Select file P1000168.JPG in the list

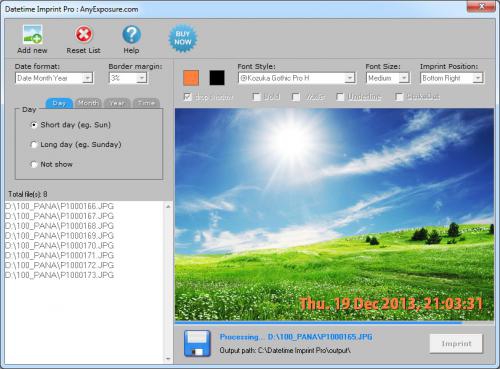tap(60, 226)
